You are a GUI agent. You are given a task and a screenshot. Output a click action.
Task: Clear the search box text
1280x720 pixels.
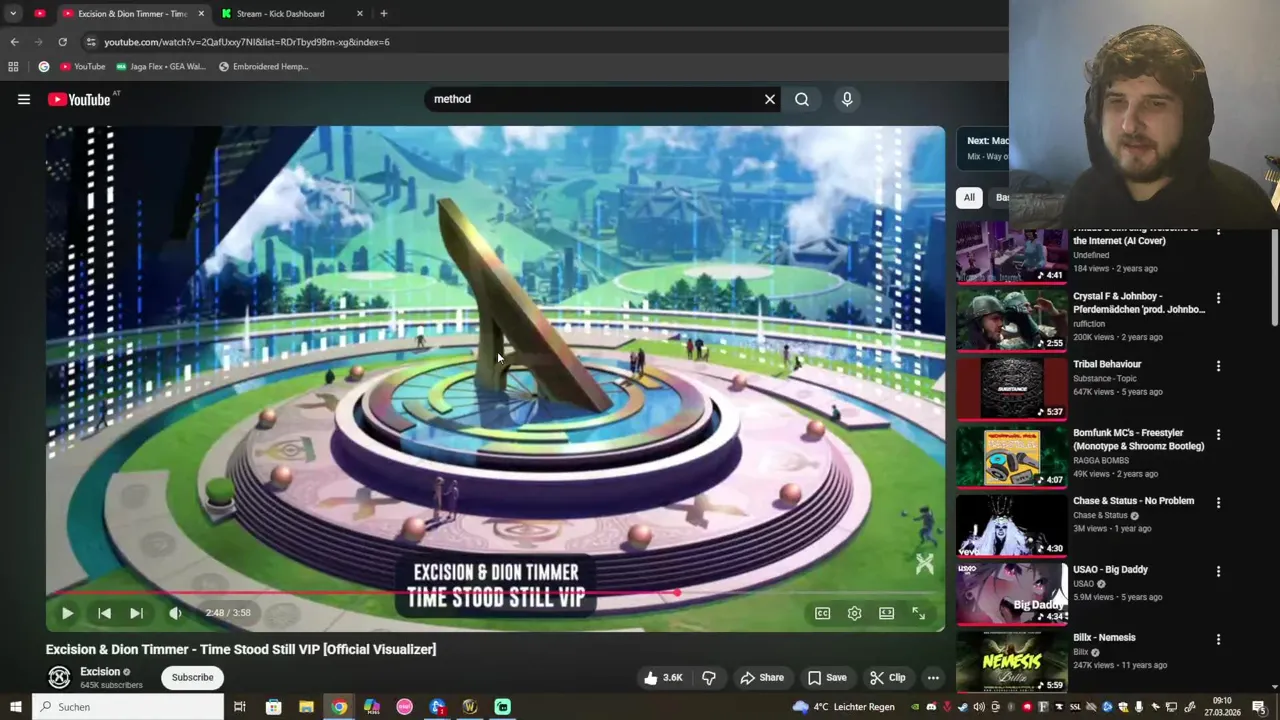(x=770, y=99)
